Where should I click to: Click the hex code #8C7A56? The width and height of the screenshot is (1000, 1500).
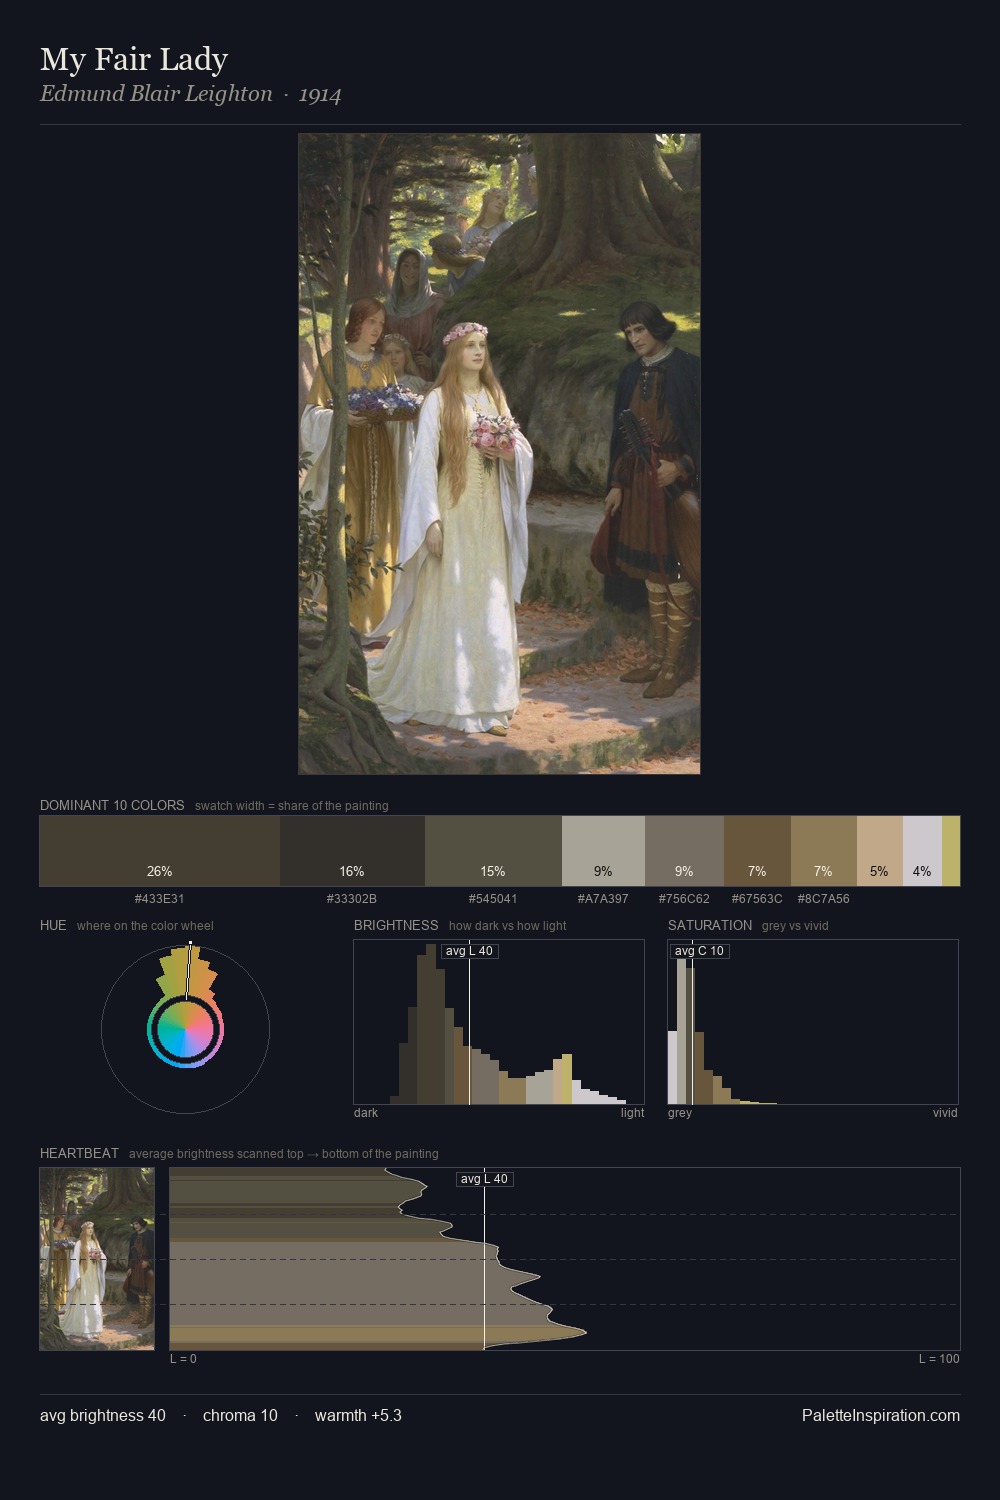(824, 899)
